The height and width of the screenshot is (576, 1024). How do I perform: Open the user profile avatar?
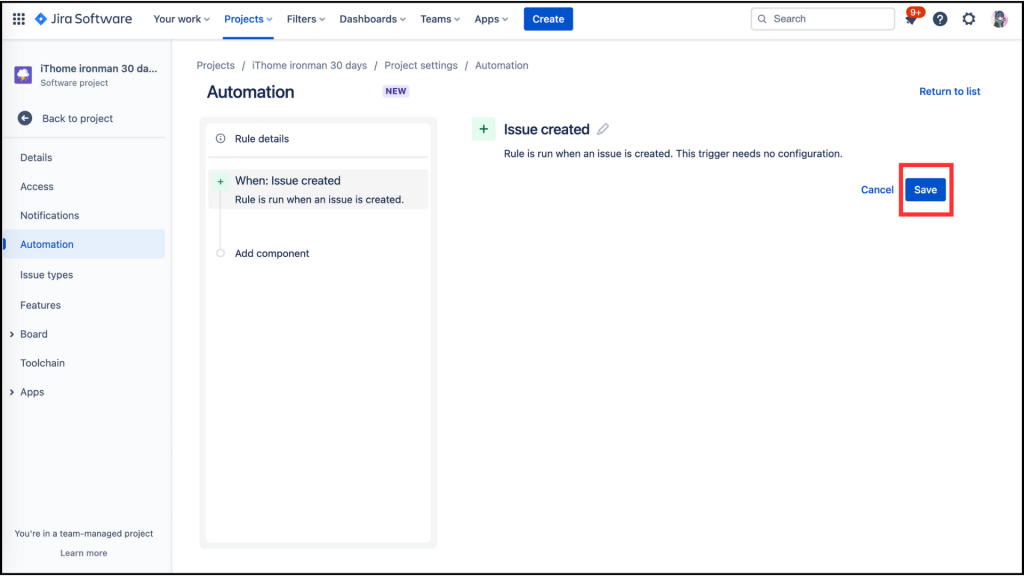pos(999,19)
